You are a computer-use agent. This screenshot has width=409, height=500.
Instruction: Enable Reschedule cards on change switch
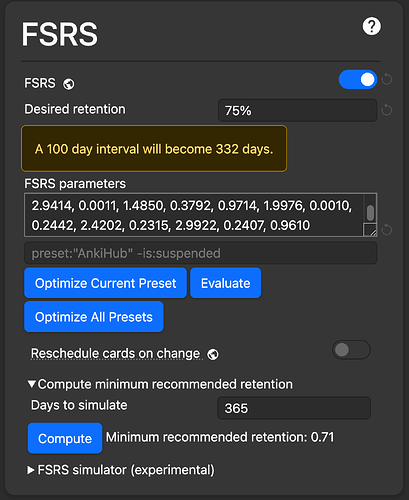coord(351,350)
